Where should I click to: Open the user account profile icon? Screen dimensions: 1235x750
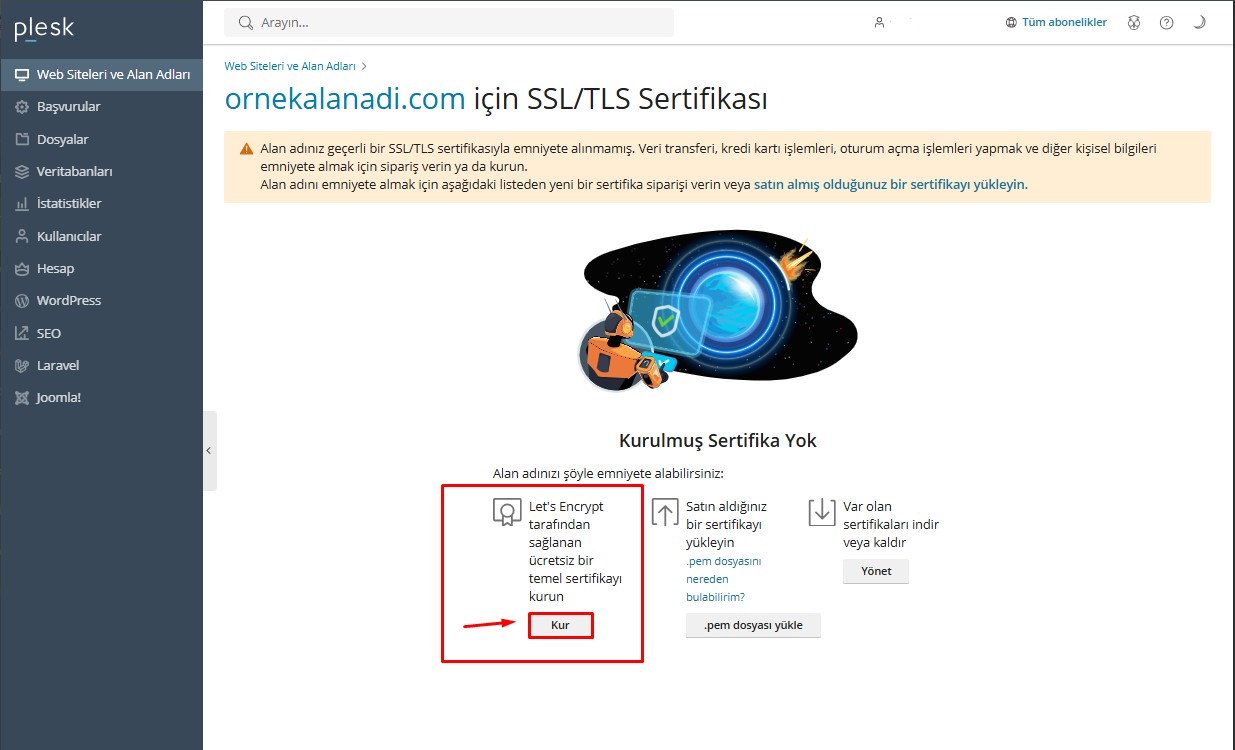pyautogui.click(x=879, y=23)
